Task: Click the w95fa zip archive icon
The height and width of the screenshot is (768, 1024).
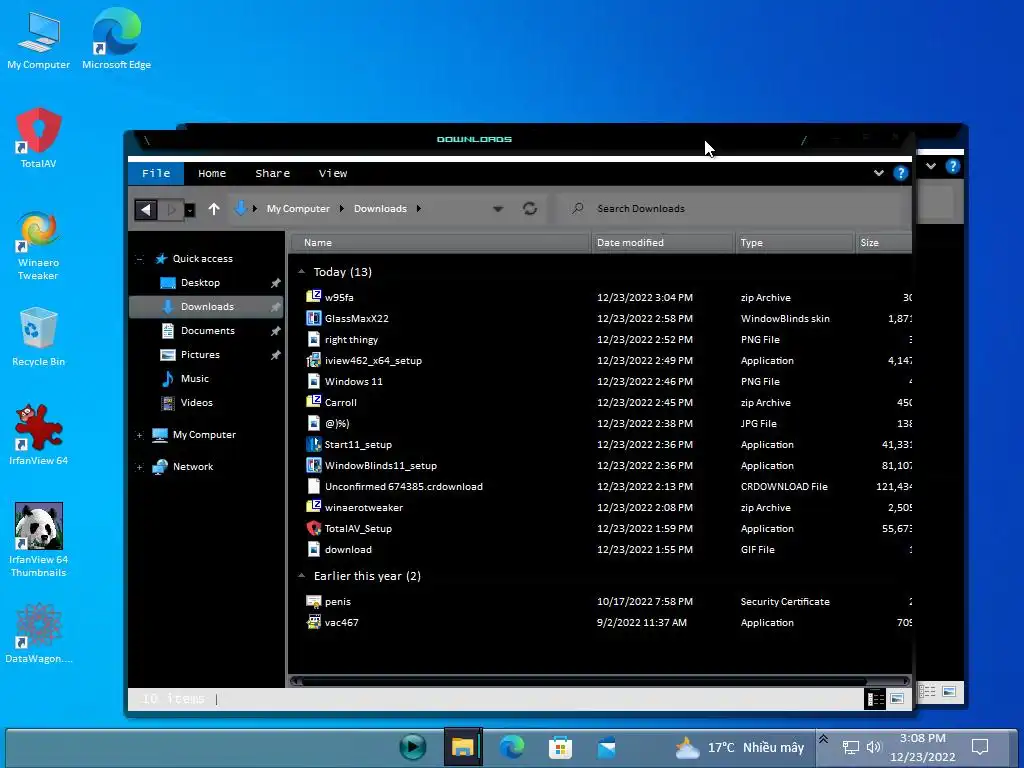Action: (313, 296)
